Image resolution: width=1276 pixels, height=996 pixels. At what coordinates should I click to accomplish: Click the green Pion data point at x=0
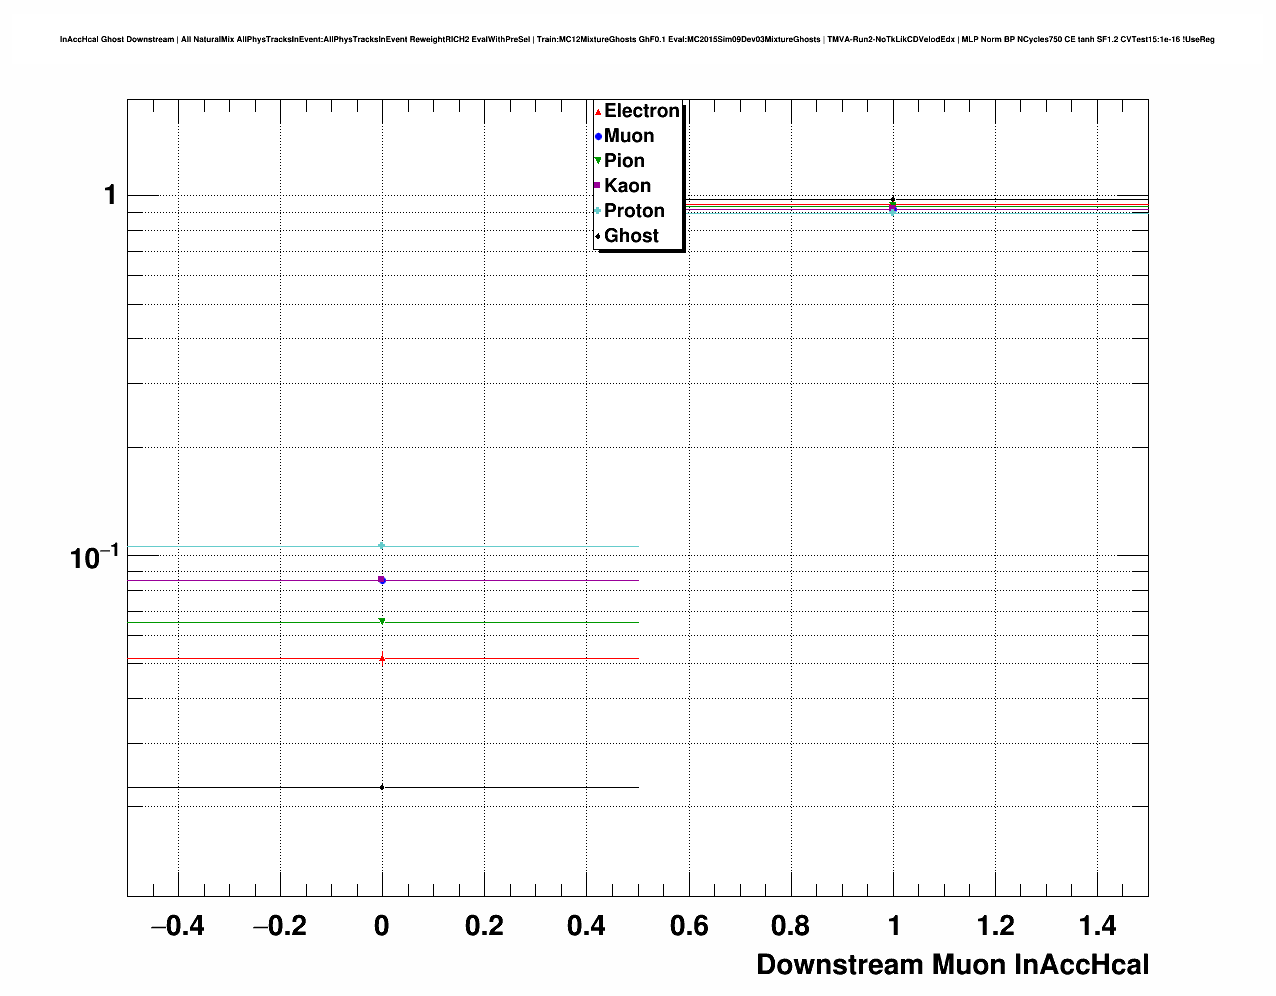coord(382,622)
